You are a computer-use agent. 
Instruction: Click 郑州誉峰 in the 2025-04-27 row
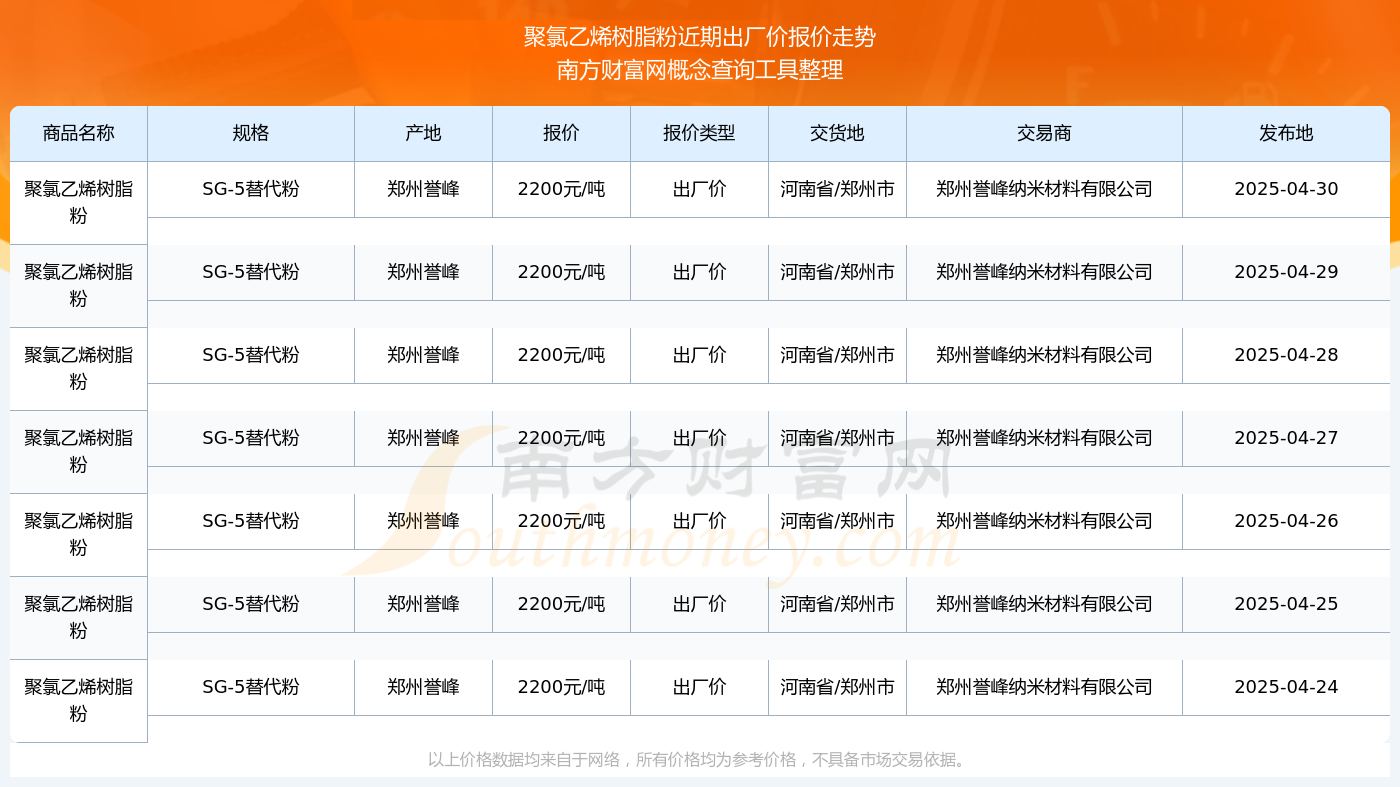click(423, 438)
